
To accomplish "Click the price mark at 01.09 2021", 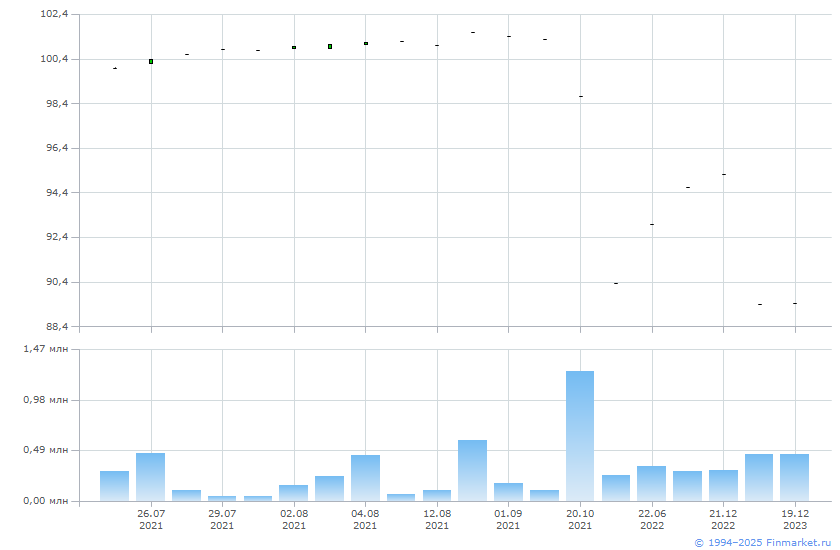I will [x=509, y=36].
